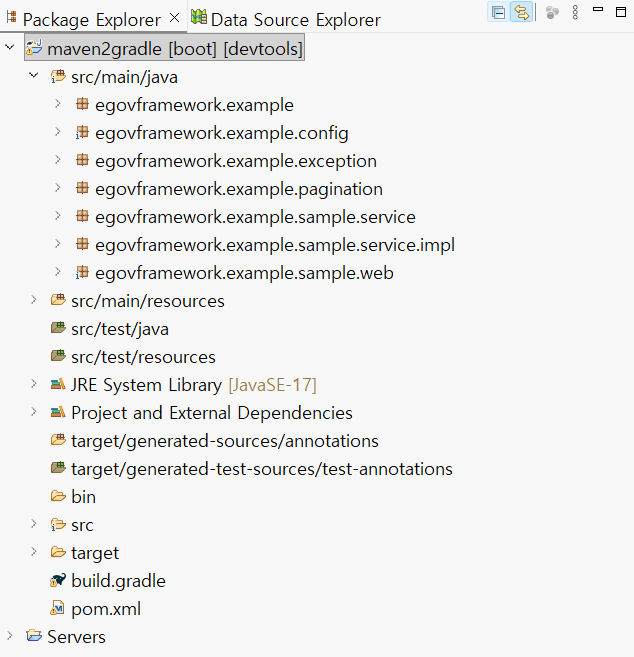
Task: Expand Project and External Dependencies
Action: click(x=34, y=412)
